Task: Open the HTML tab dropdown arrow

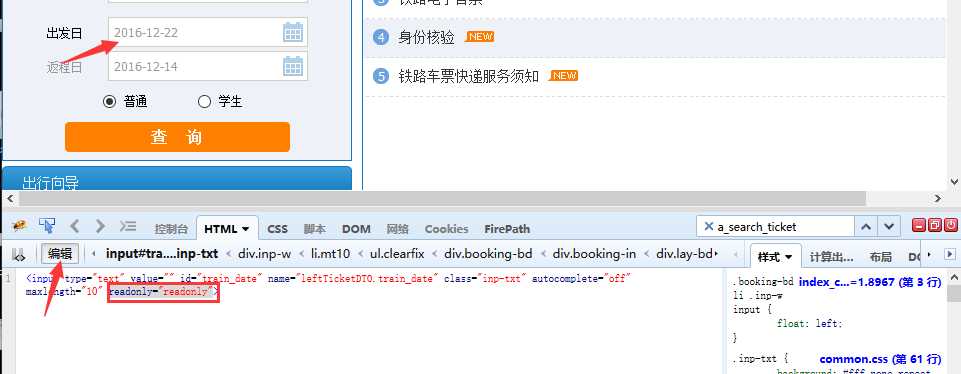Action: pos(246,229)
